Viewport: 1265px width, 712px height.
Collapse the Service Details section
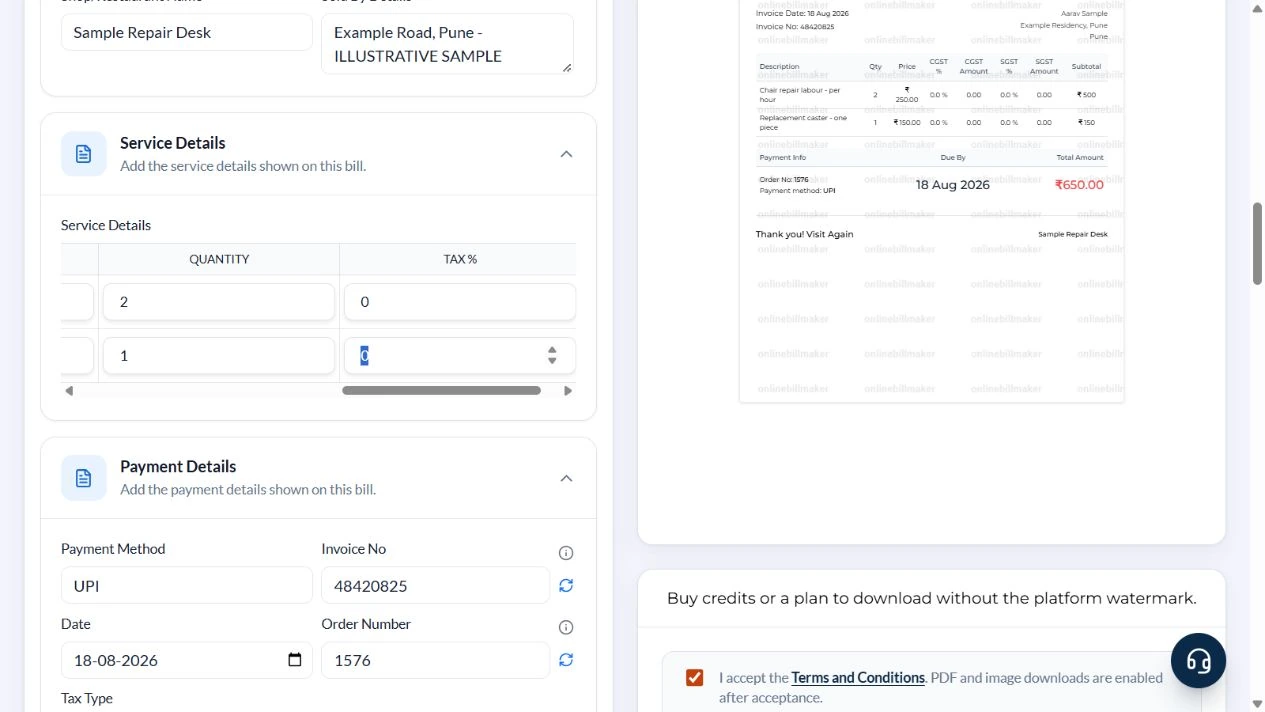pos(566,154)
